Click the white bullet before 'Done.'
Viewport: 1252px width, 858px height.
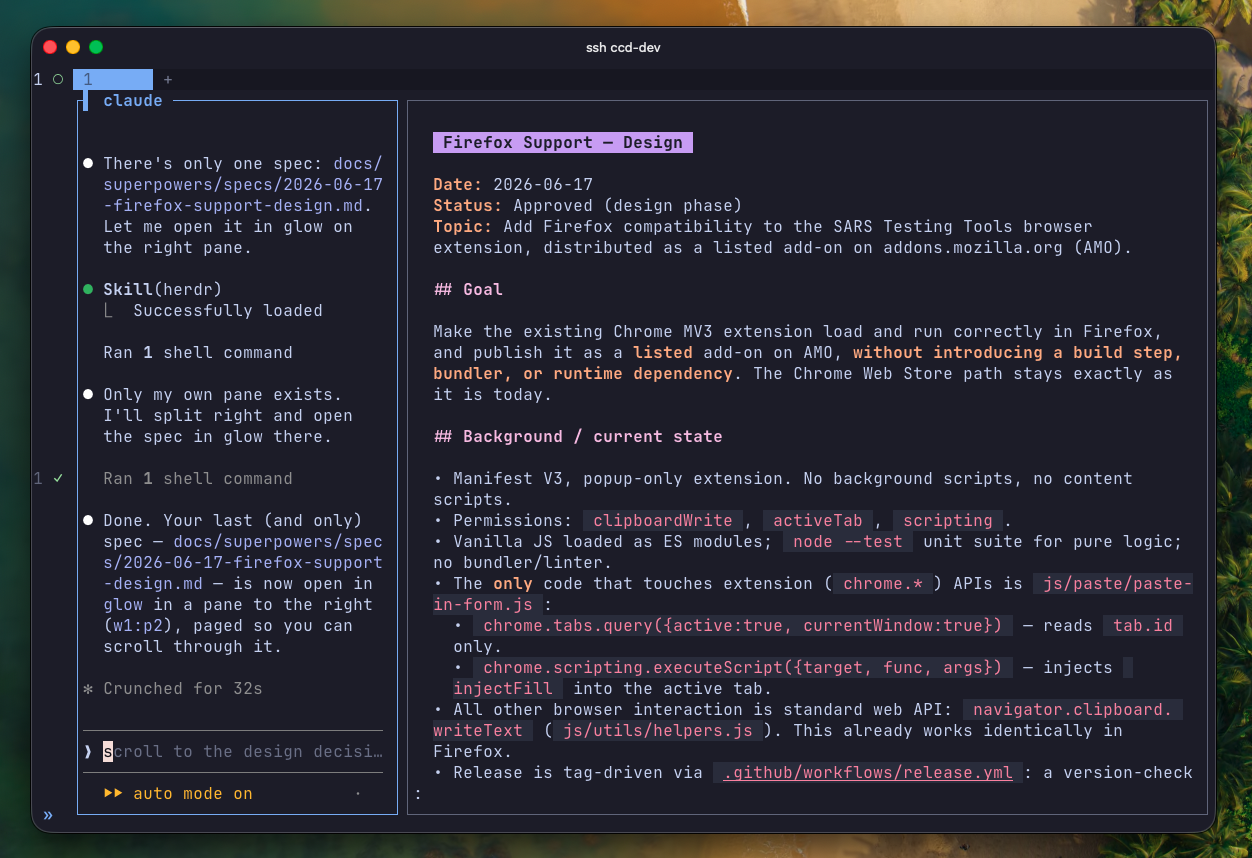click(x=88, y=521)
